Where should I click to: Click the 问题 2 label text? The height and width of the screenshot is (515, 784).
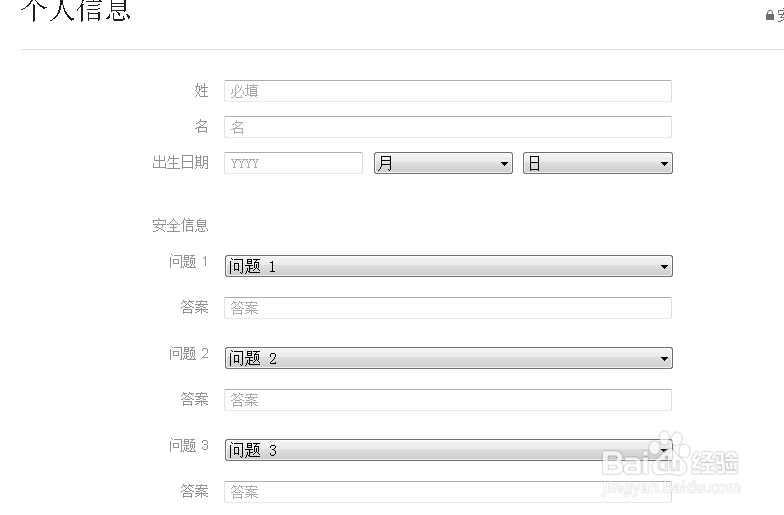pos(188,354)
